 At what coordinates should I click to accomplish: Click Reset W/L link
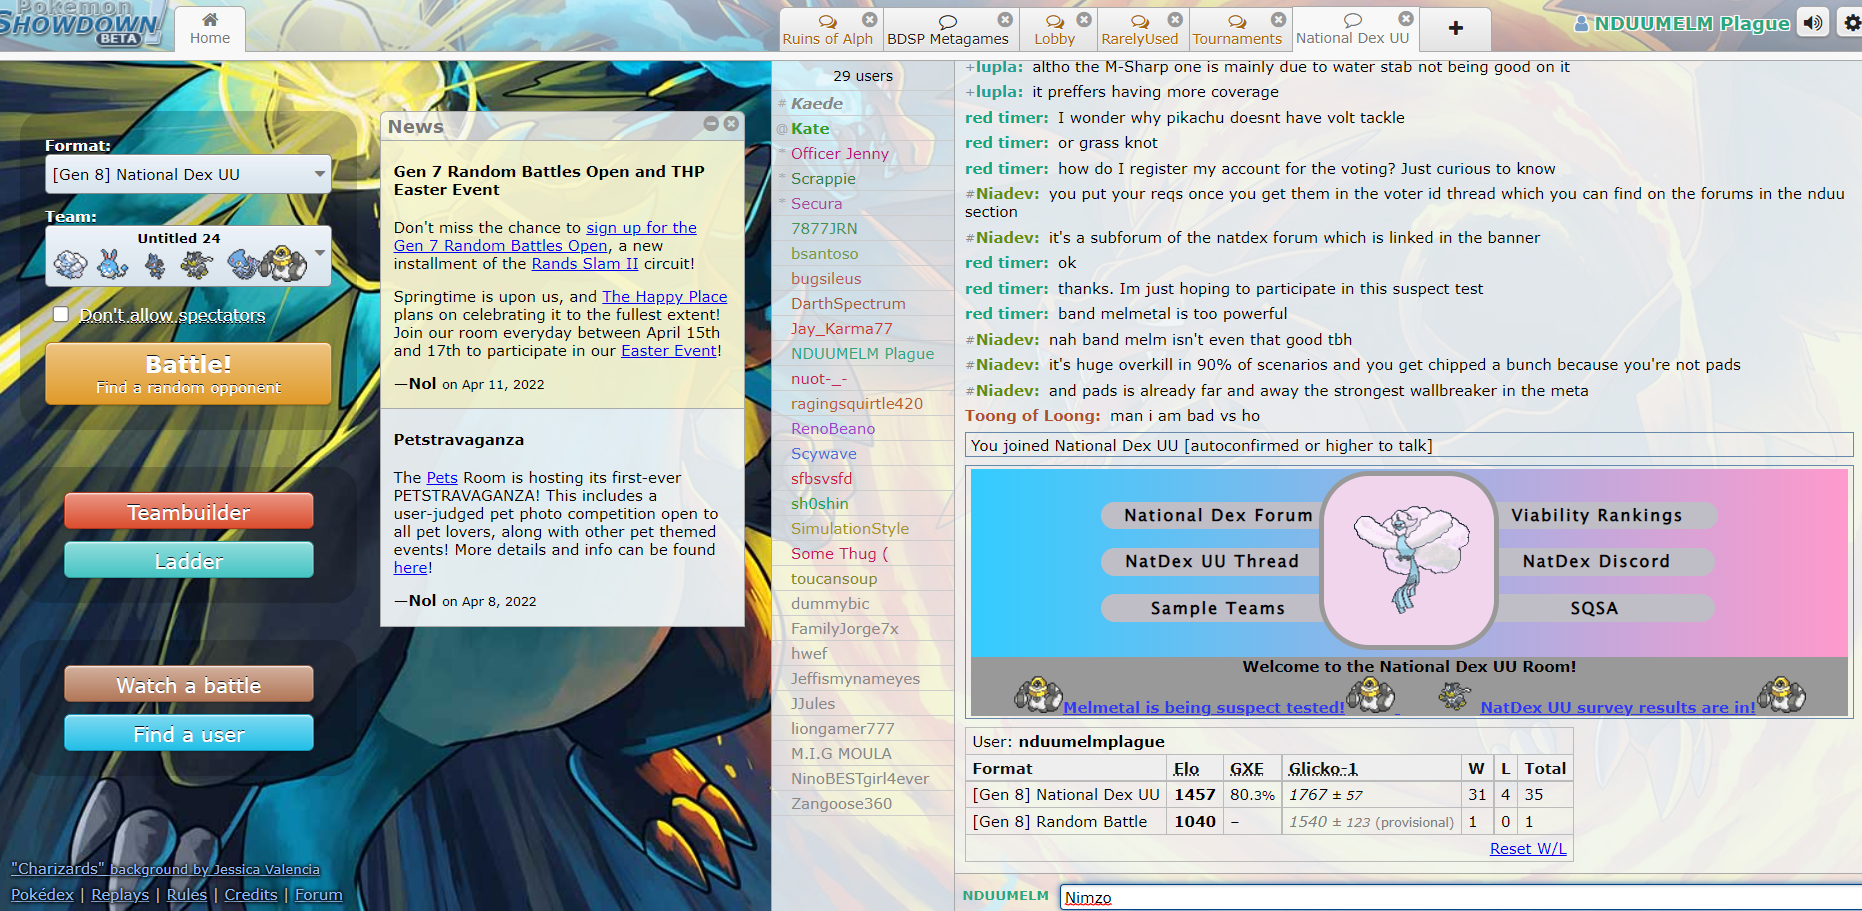coord(1528,848)
